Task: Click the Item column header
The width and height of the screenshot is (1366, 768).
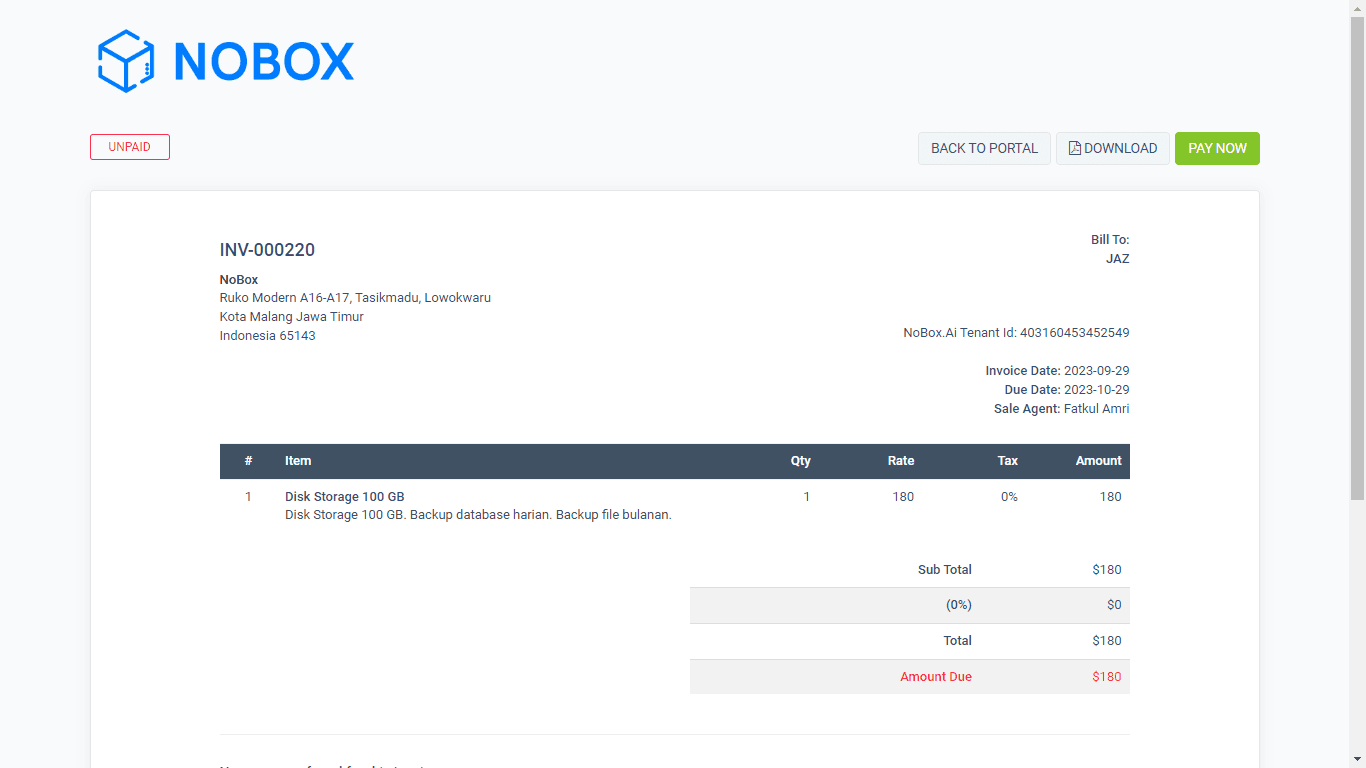Action: click(x=298, y=461)
